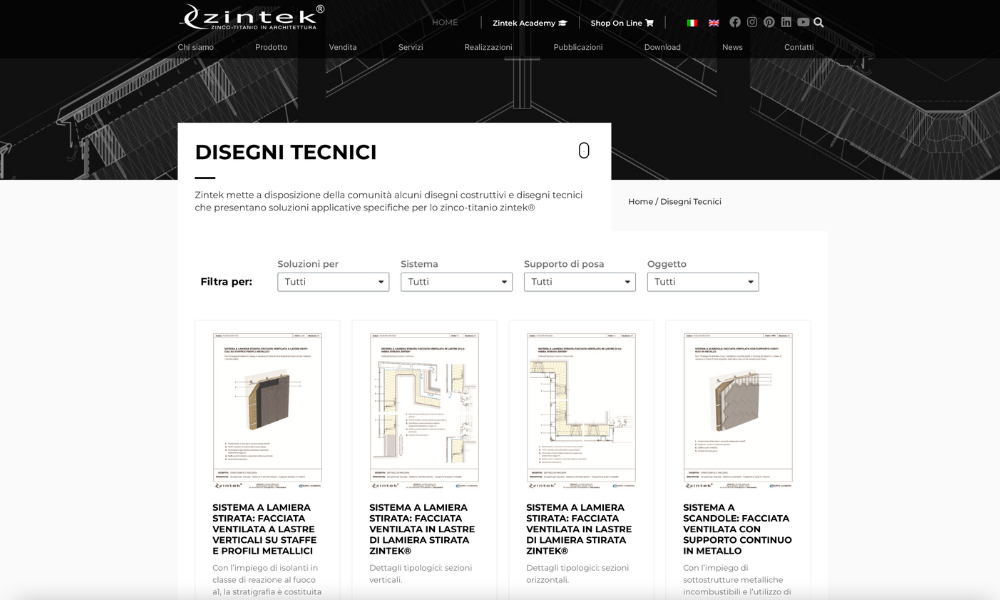Open the LinkedIn icon
The width and height of the screenshot is (1000, 600).
click(x=786, y=22)
